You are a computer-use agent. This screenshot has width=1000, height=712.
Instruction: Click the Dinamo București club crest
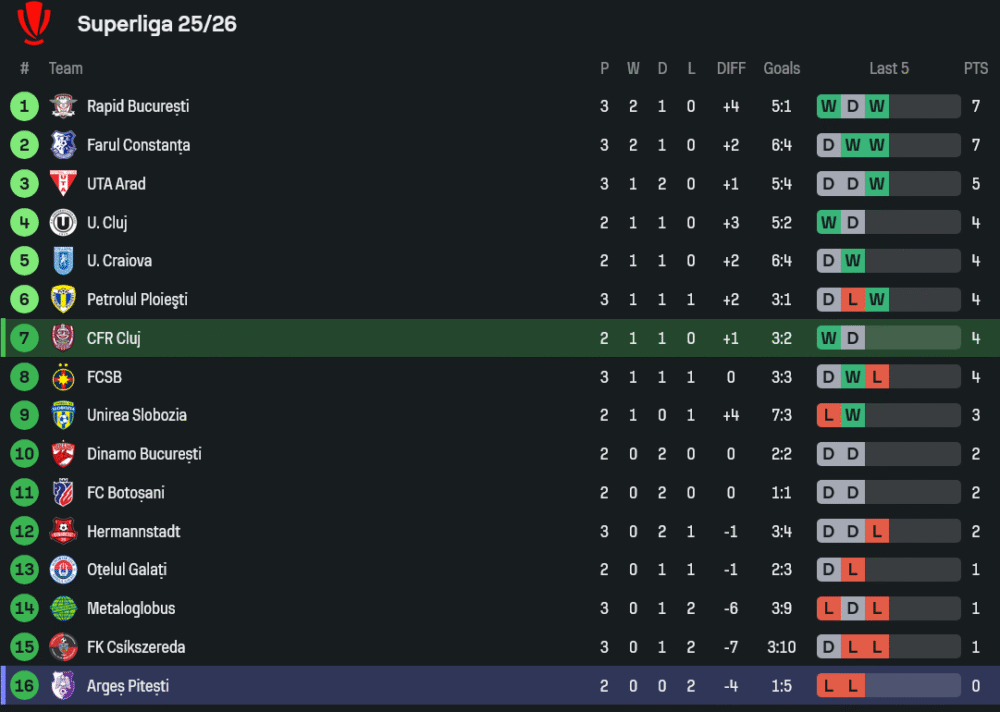[63, 454]
